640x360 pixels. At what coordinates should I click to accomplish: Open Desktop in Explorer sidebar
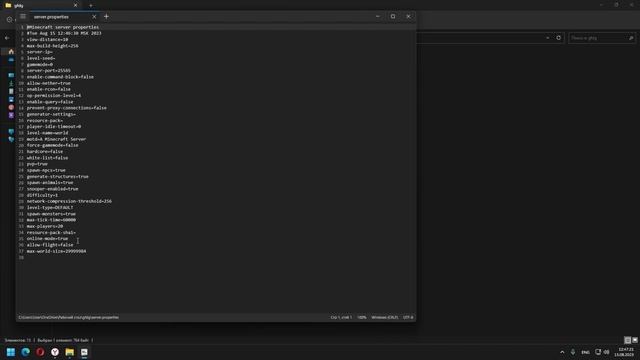click(11, 76)
